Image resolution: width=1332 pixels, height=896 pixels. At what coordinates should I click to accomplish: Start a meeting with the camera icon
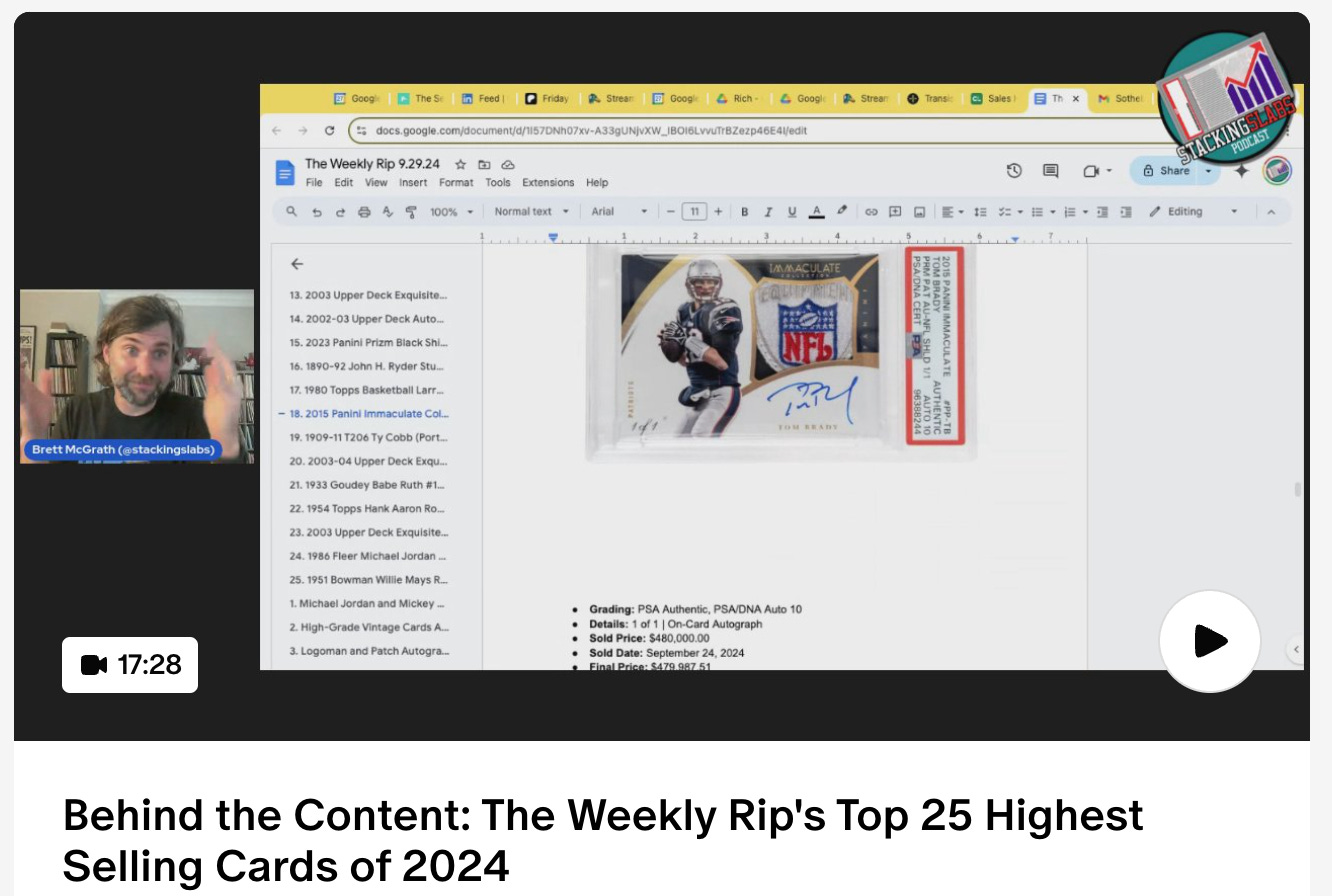tap(1091, 171)
